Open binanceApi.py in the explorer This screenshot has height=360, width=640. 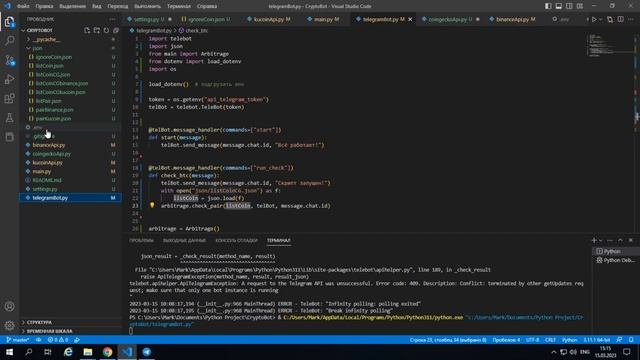(70, 145)
